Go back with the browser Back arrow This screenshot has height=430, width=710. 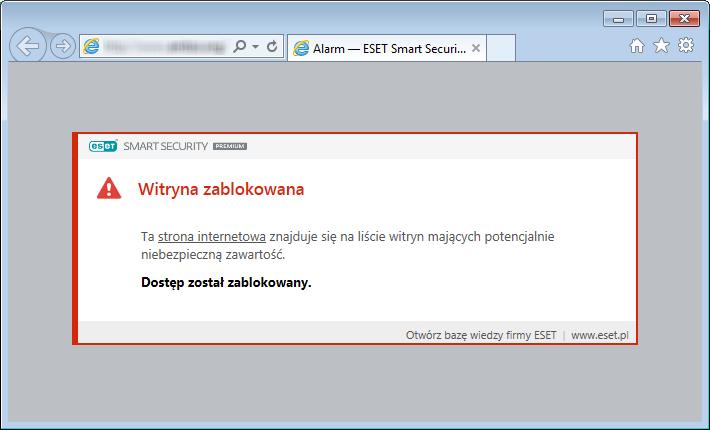[x=28, y=45]
